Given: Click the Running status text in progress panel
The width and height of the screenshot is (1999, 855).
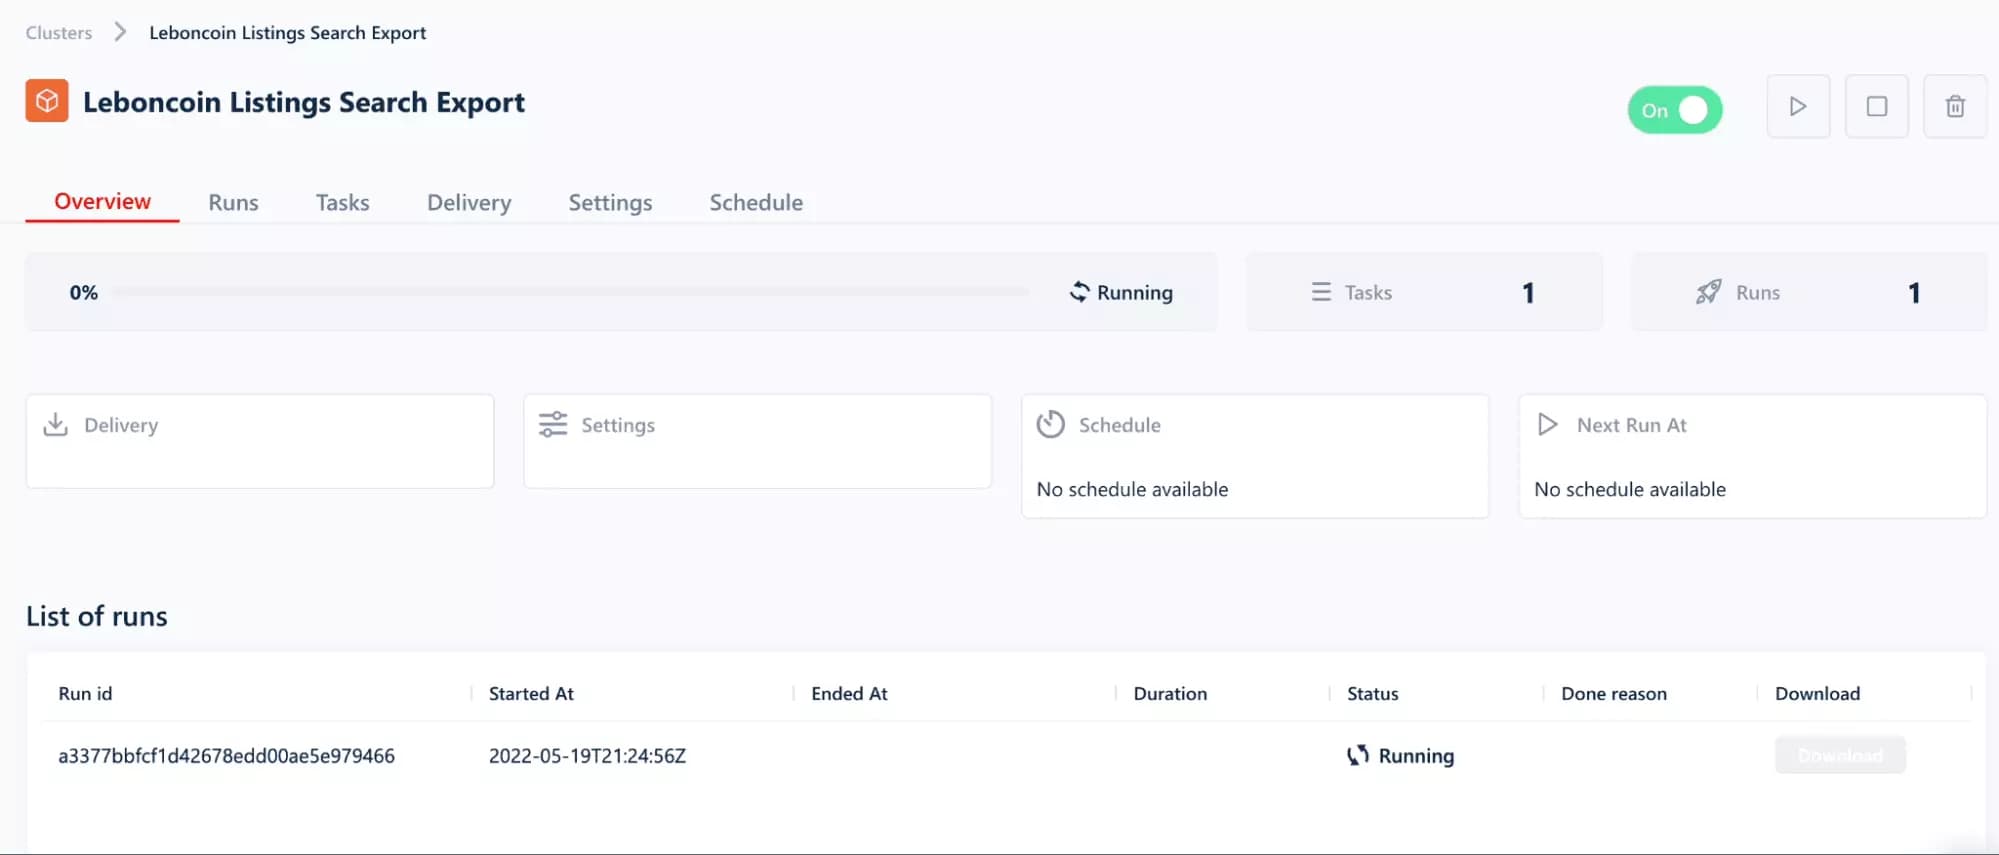Looking at the screenshot, I should tap(1135, 292).
